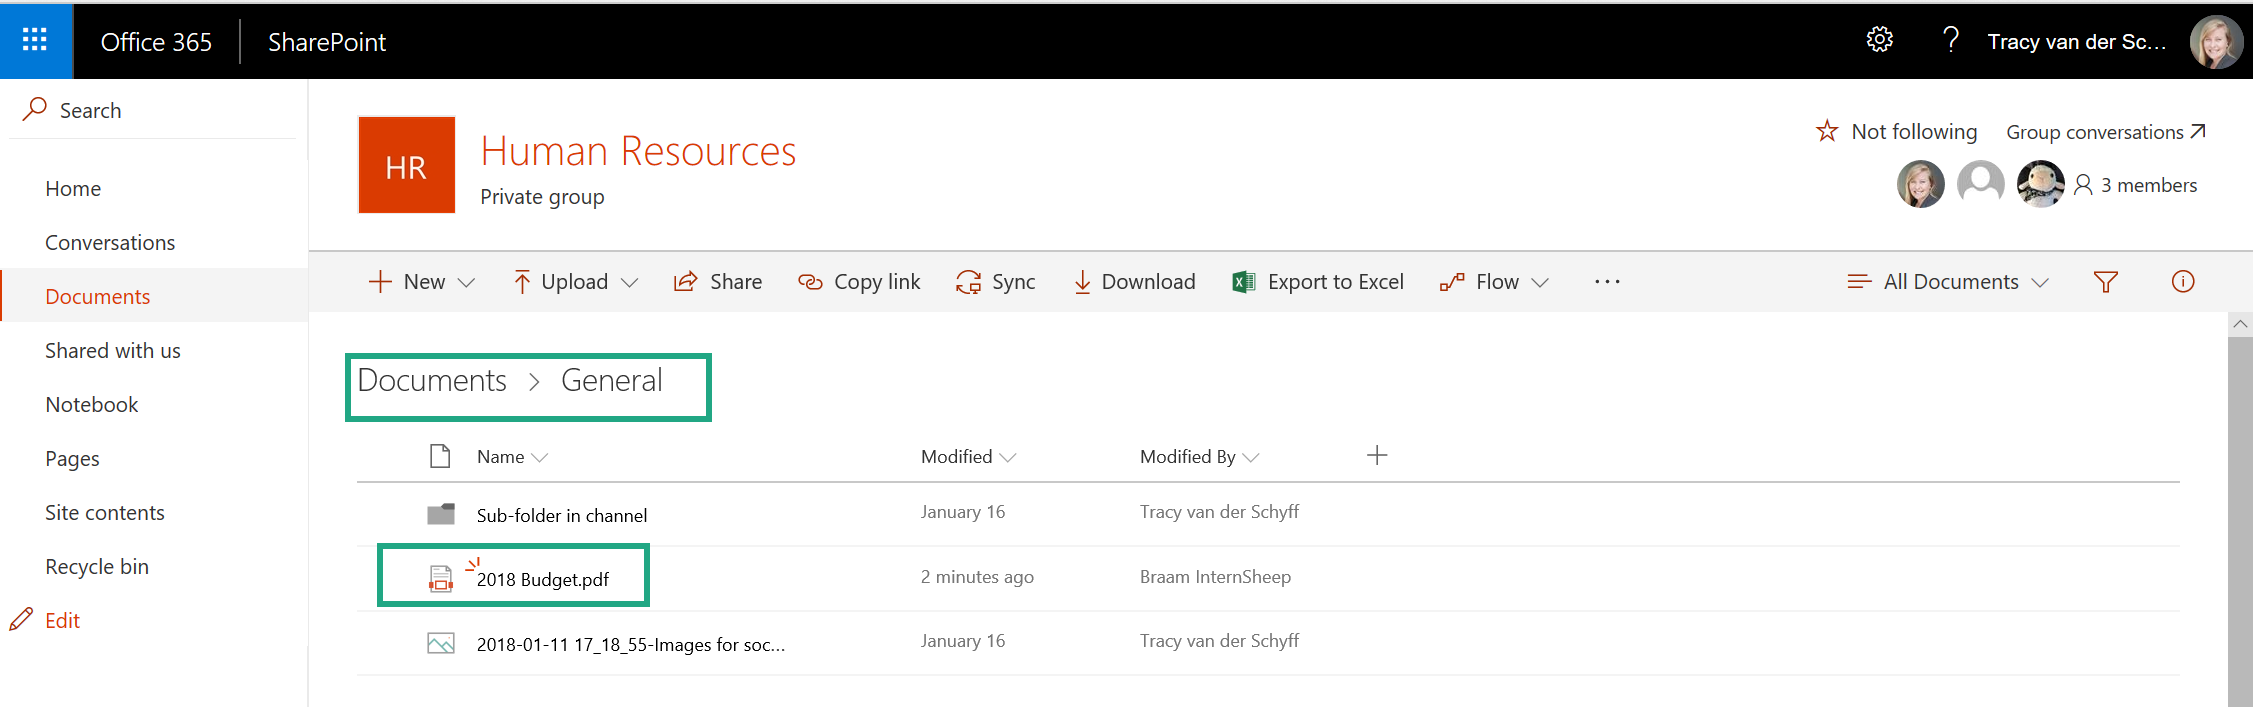Toggle the Not following star

pyautogui.click(x=1827, y=132)
